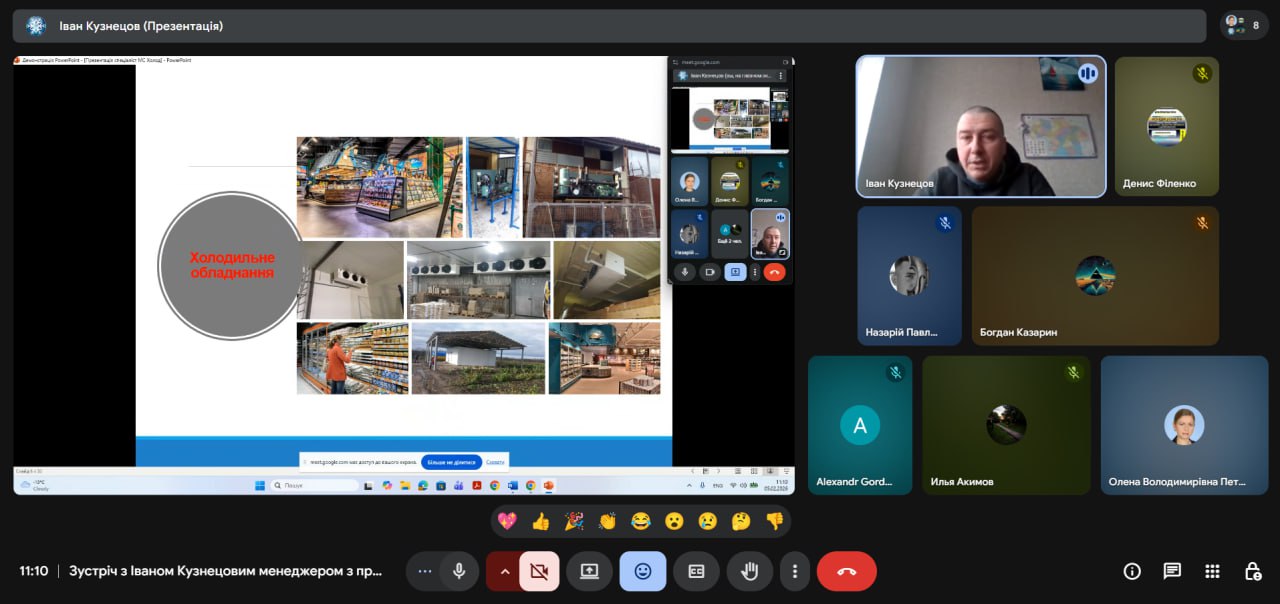Expand video settings chevron arrow
Viewport: 1280px width, 604px height.
click(504, 571)
